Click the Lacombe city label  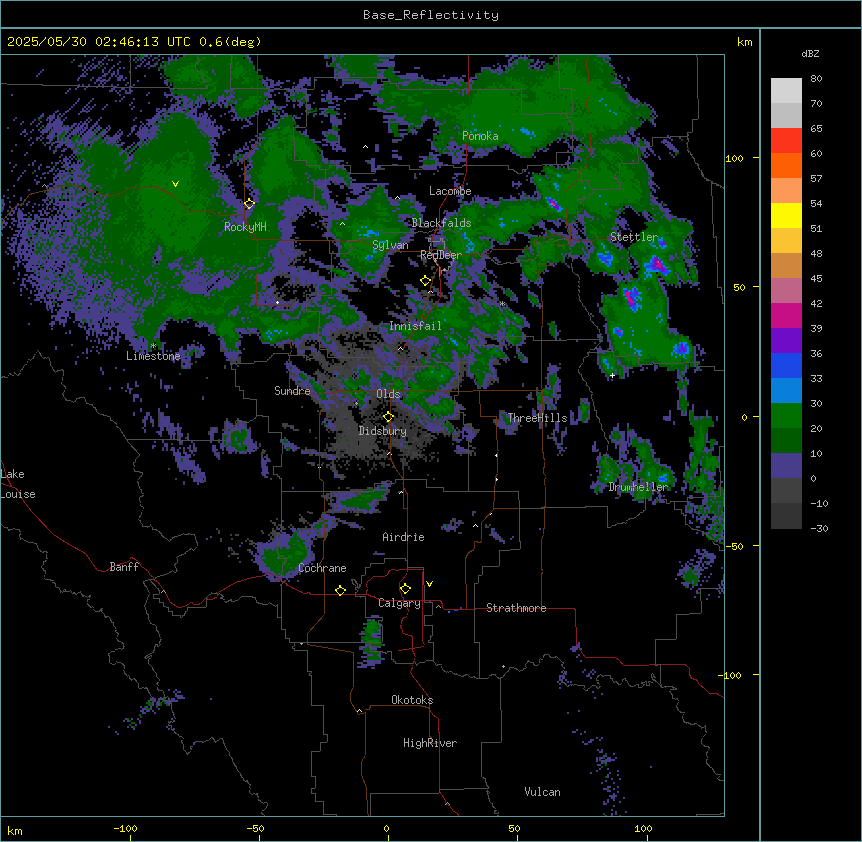click(450, 191)
